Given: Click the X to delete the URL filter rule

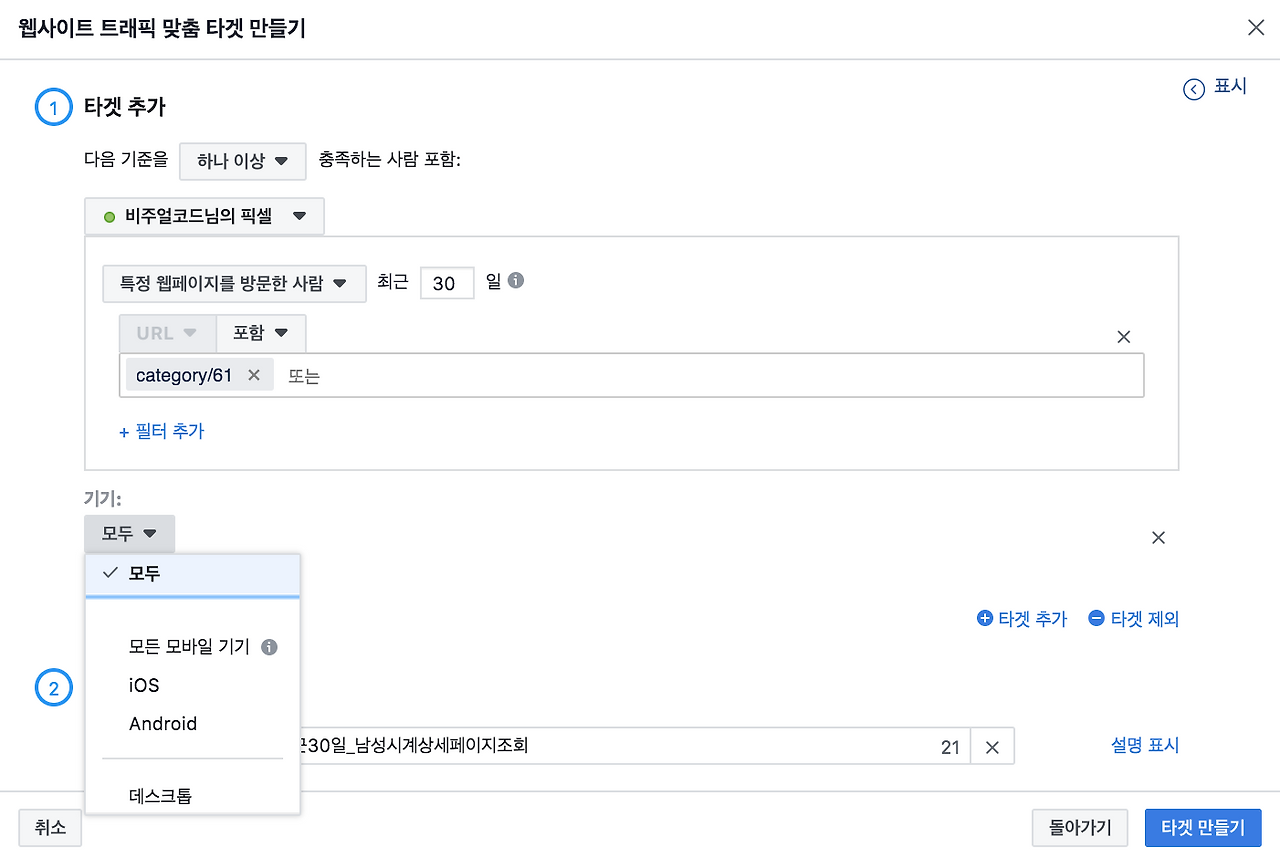Looking at the screenshot, I should (x=1123, y=336).
